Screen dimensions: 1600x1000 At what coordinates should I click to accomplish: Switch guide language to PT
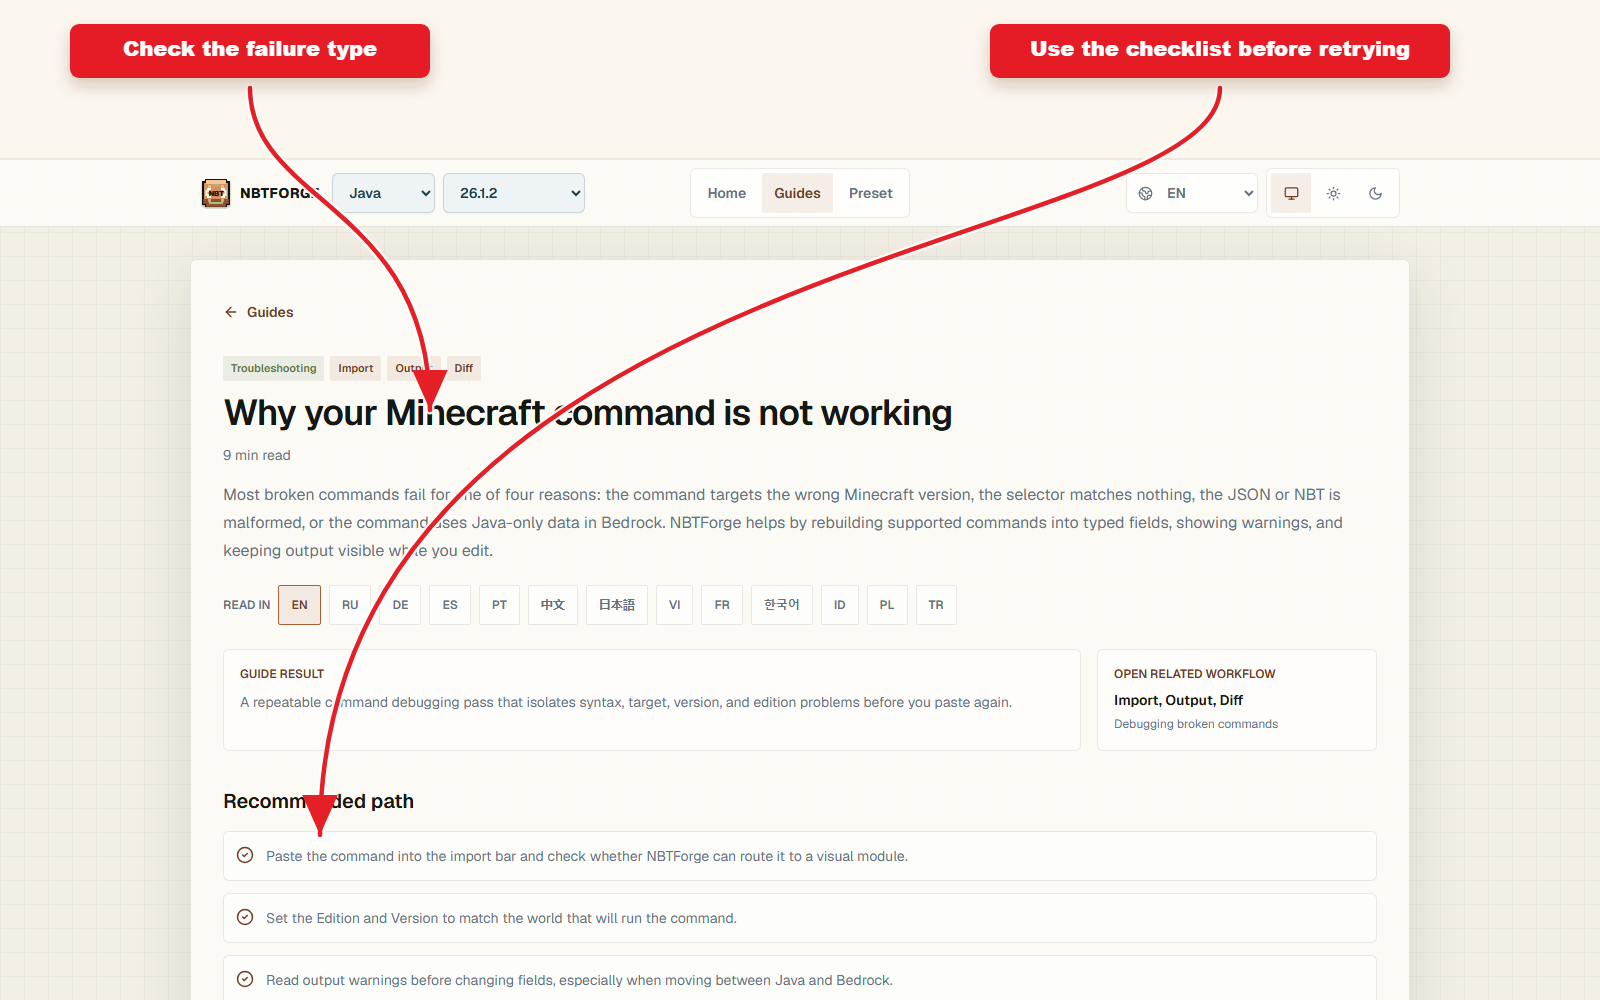(x=499, y=605)
